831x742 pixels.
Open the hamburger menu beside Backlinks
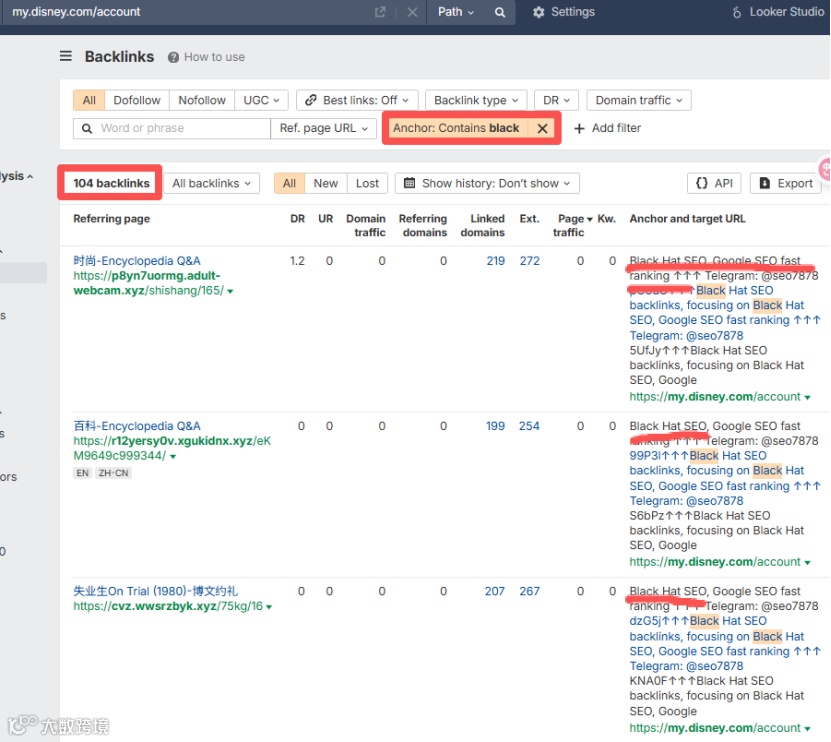tap(66, 56)
